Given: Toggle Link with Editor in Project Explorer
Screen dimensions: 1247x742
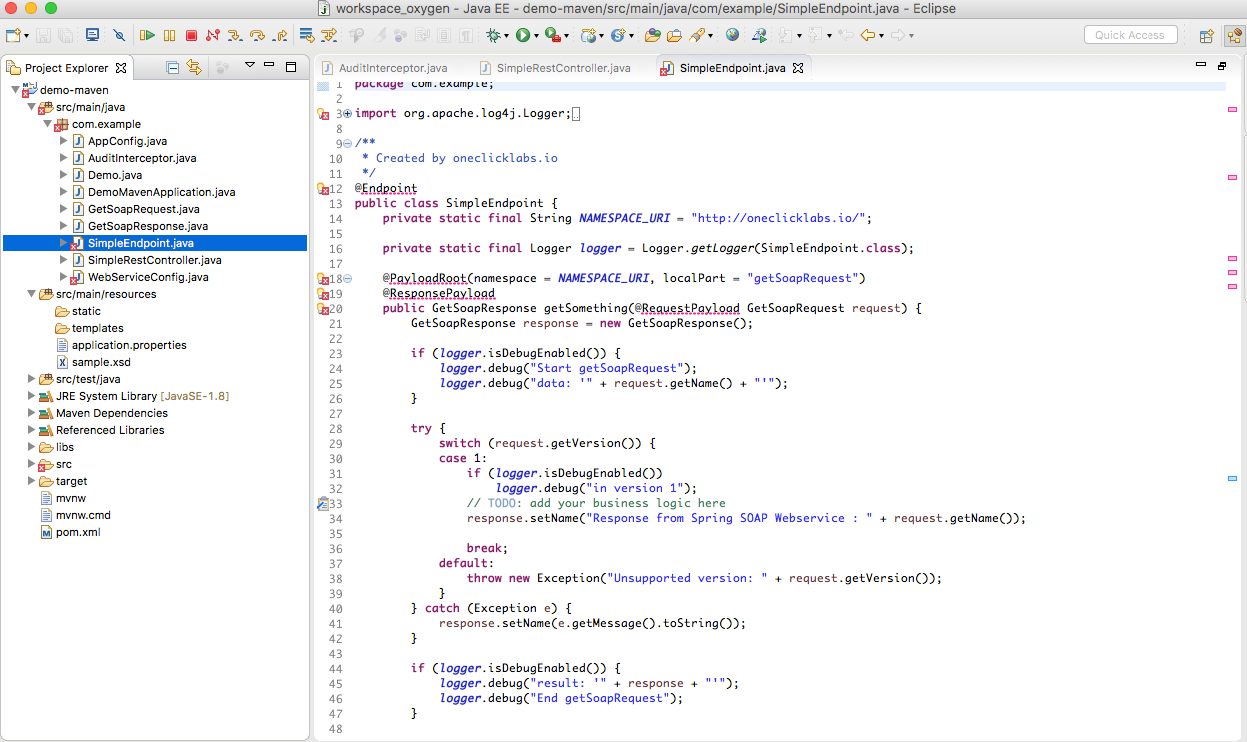Looking at the screenshot, I should 196,67.
